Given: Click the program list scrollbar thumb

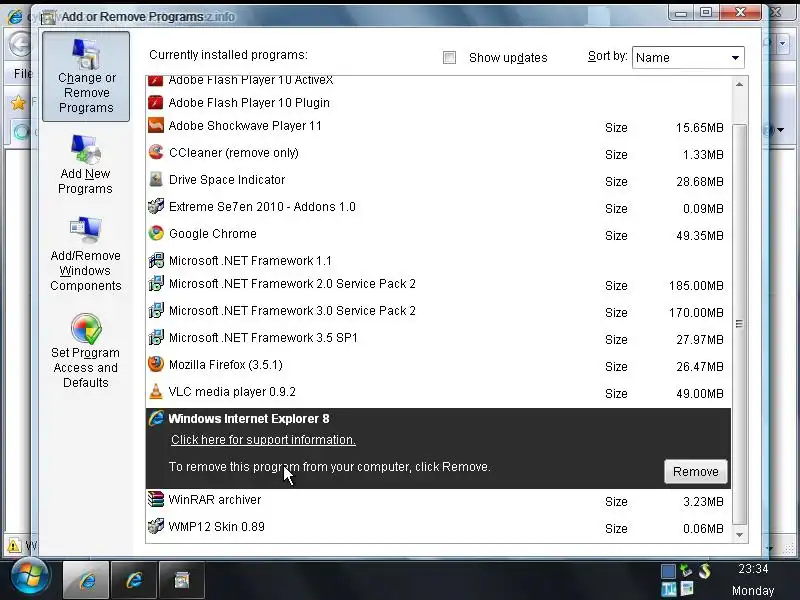Looking at the screenshot, I should coord(739,324).
